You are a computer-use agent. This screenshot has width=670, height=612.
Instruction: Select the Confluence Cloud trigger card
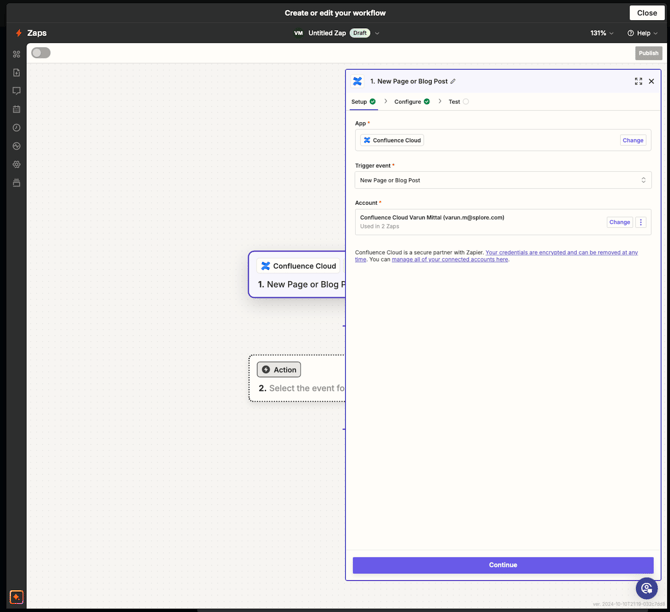(297, 274)
